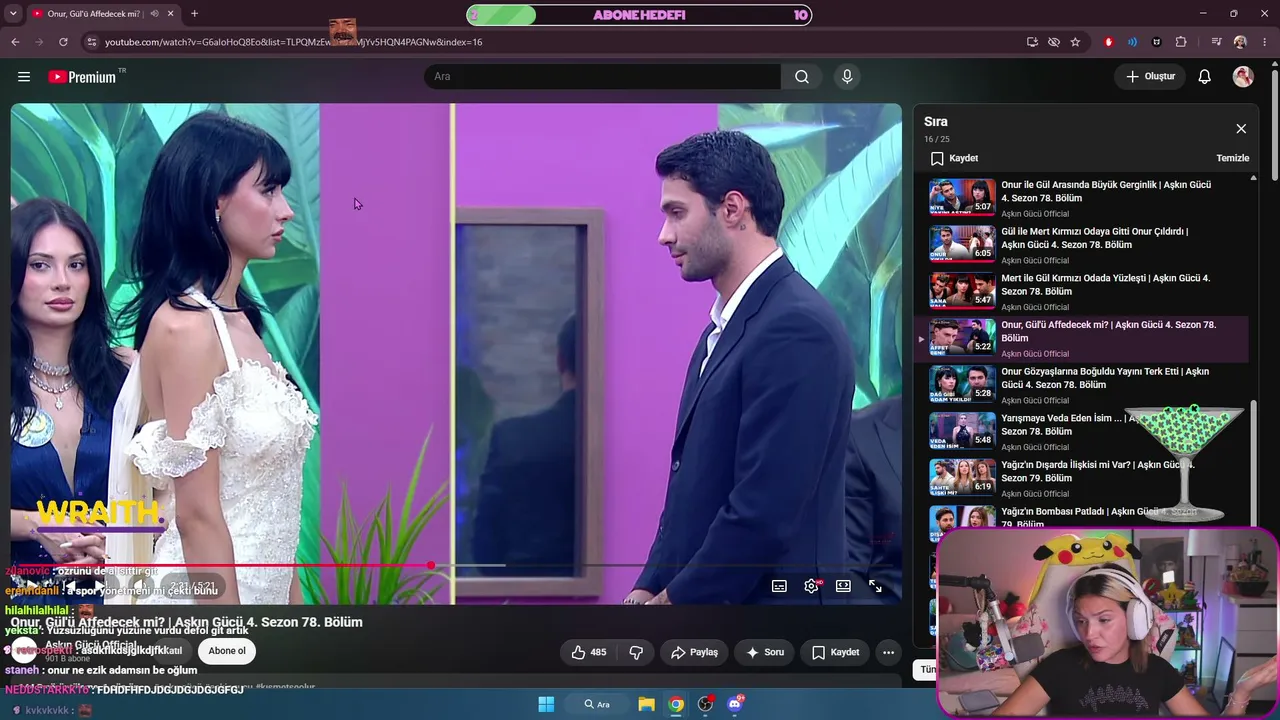The width and height of the screenshot is (1280, 720).
Task: Focus the Ara search field
Action: (x=603, y=77)
